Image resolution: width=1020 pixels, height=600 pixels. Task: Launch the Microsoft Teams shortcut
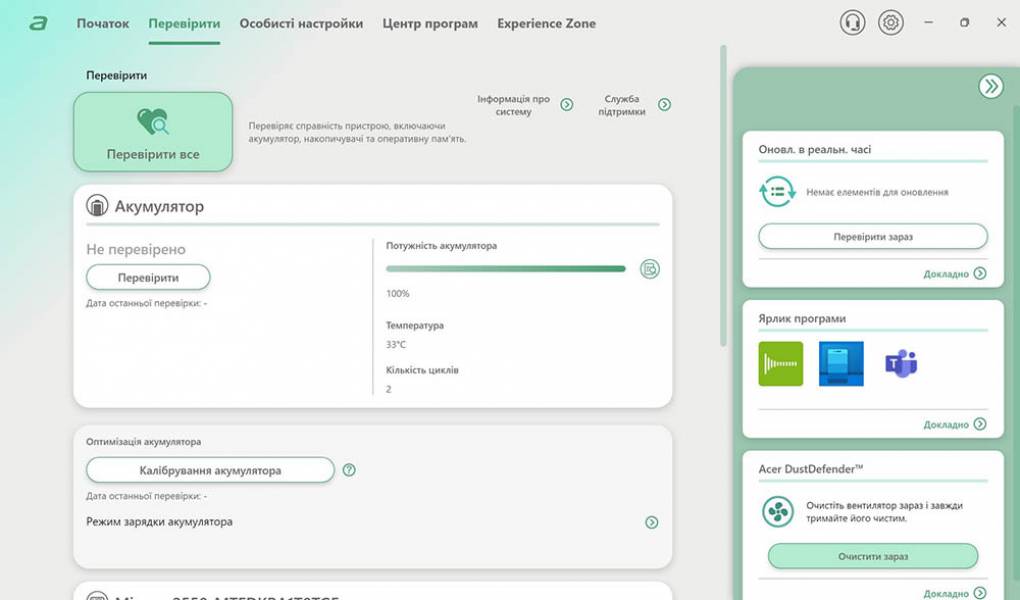(901, 363)
